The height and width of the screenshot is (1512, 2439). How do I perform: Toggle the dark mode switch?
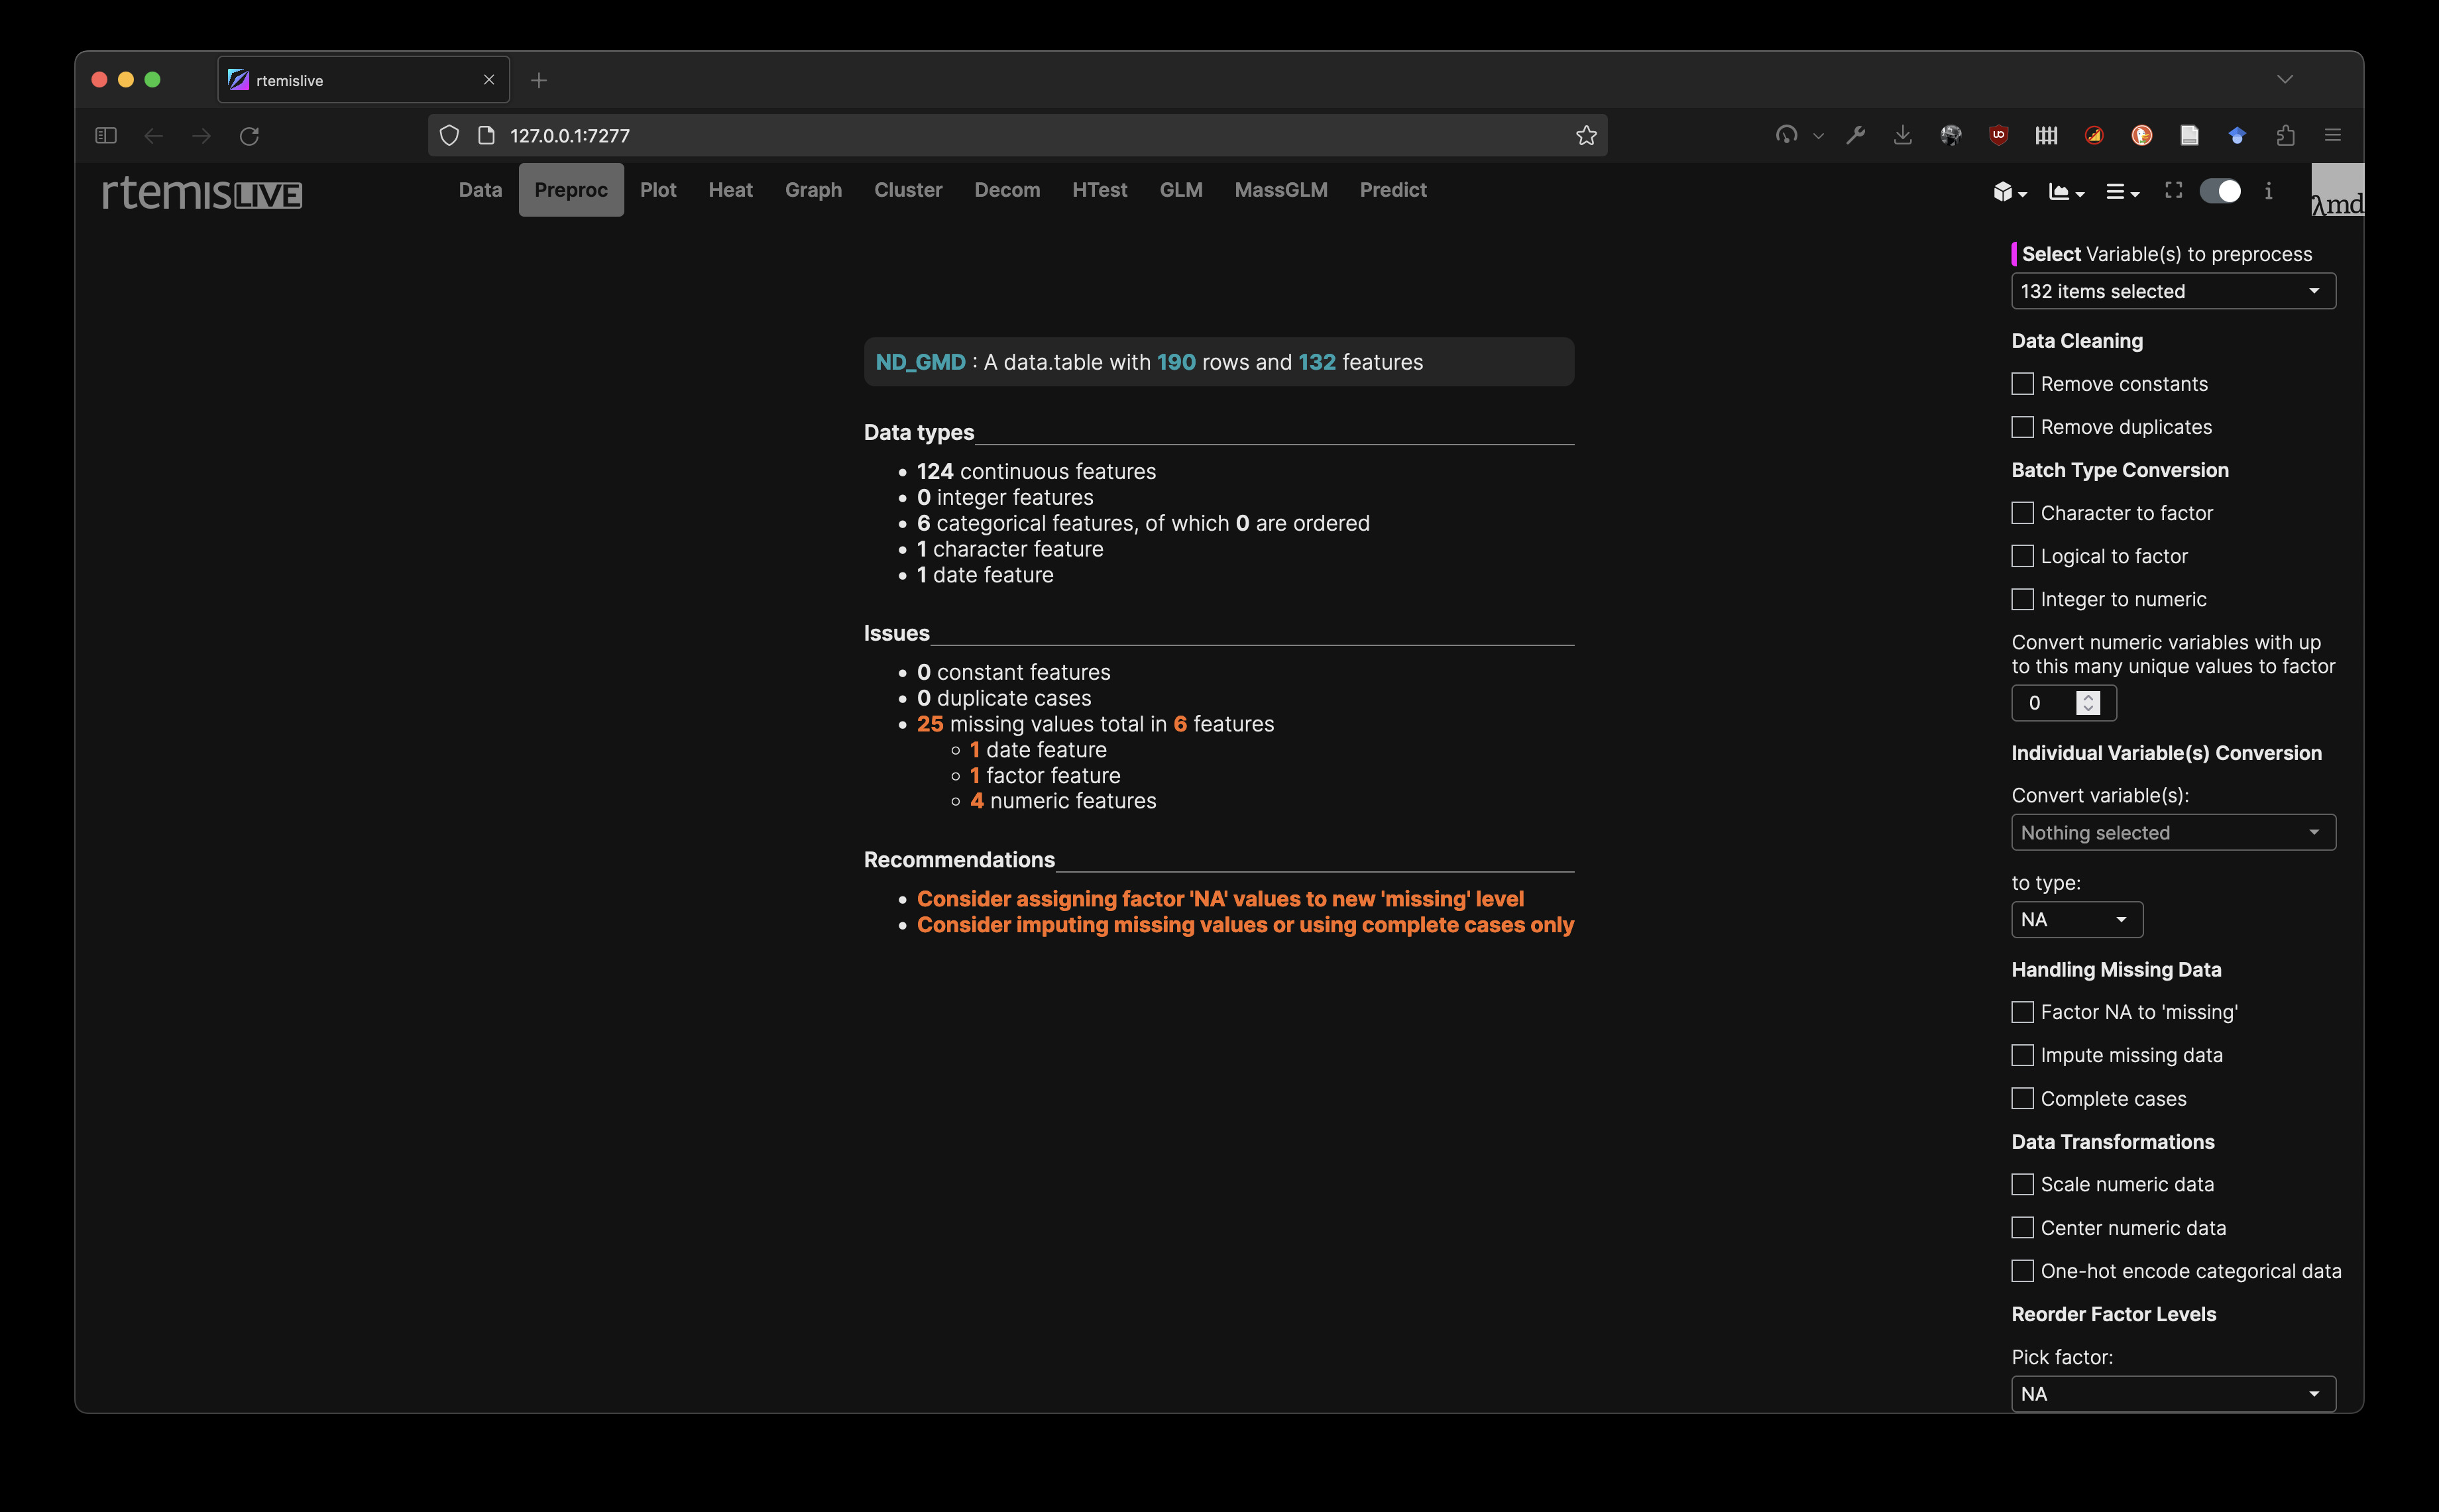(2220, 191)
